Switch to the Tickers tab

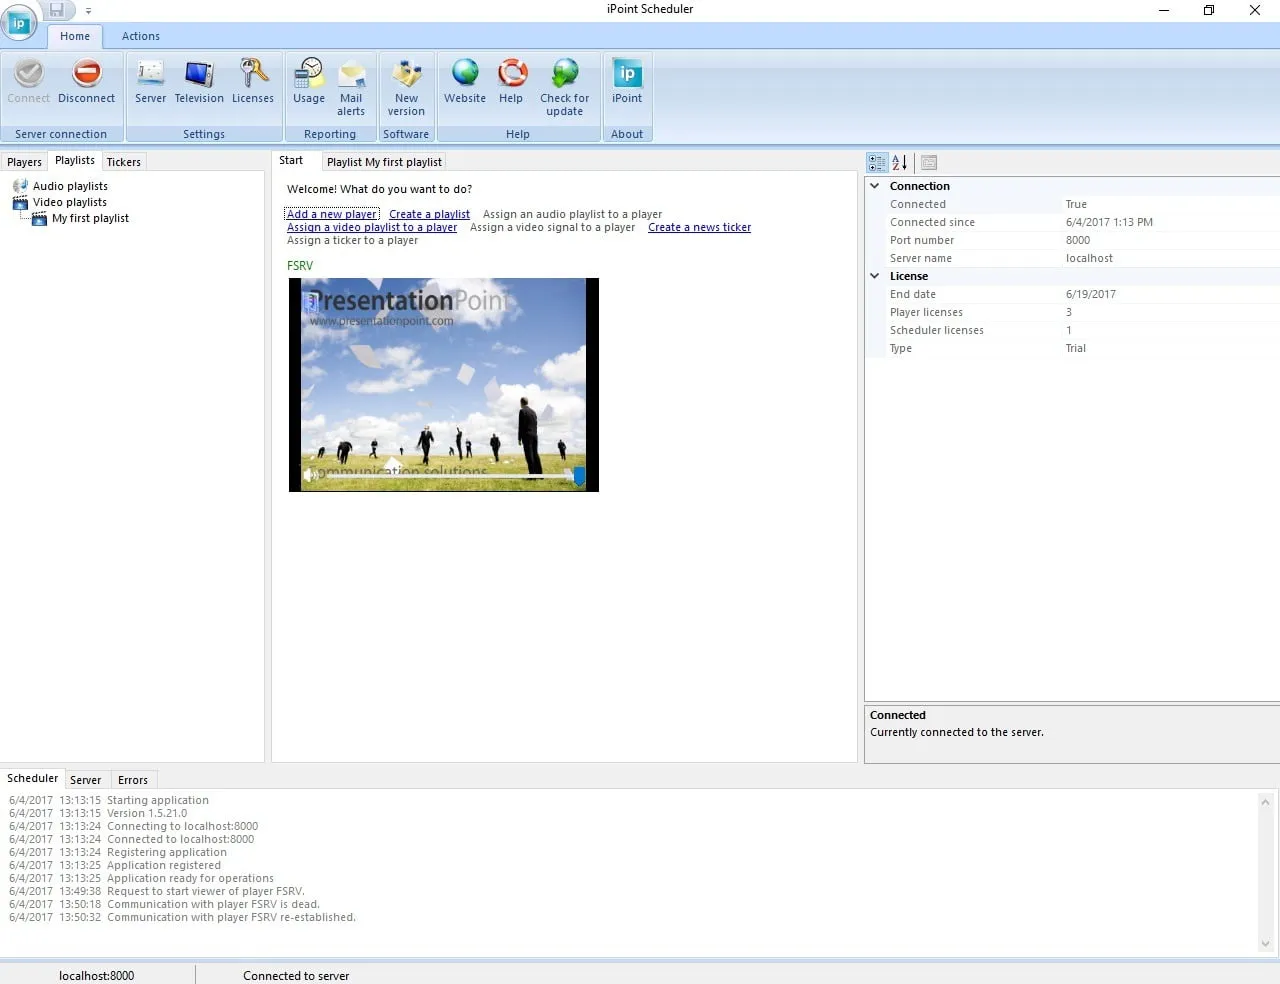click(x=124, y=162)
